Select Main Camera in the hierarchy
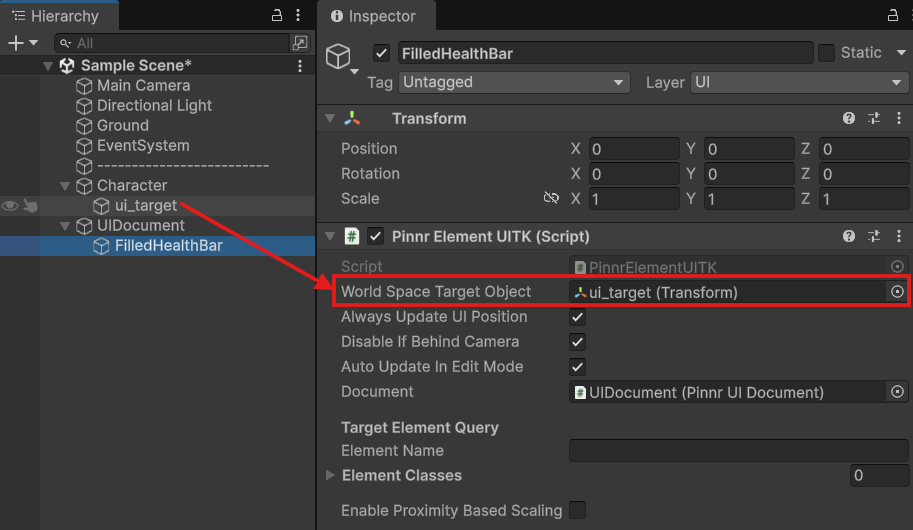The height and width of the screenshot is (530, 913). coord(143,86)
